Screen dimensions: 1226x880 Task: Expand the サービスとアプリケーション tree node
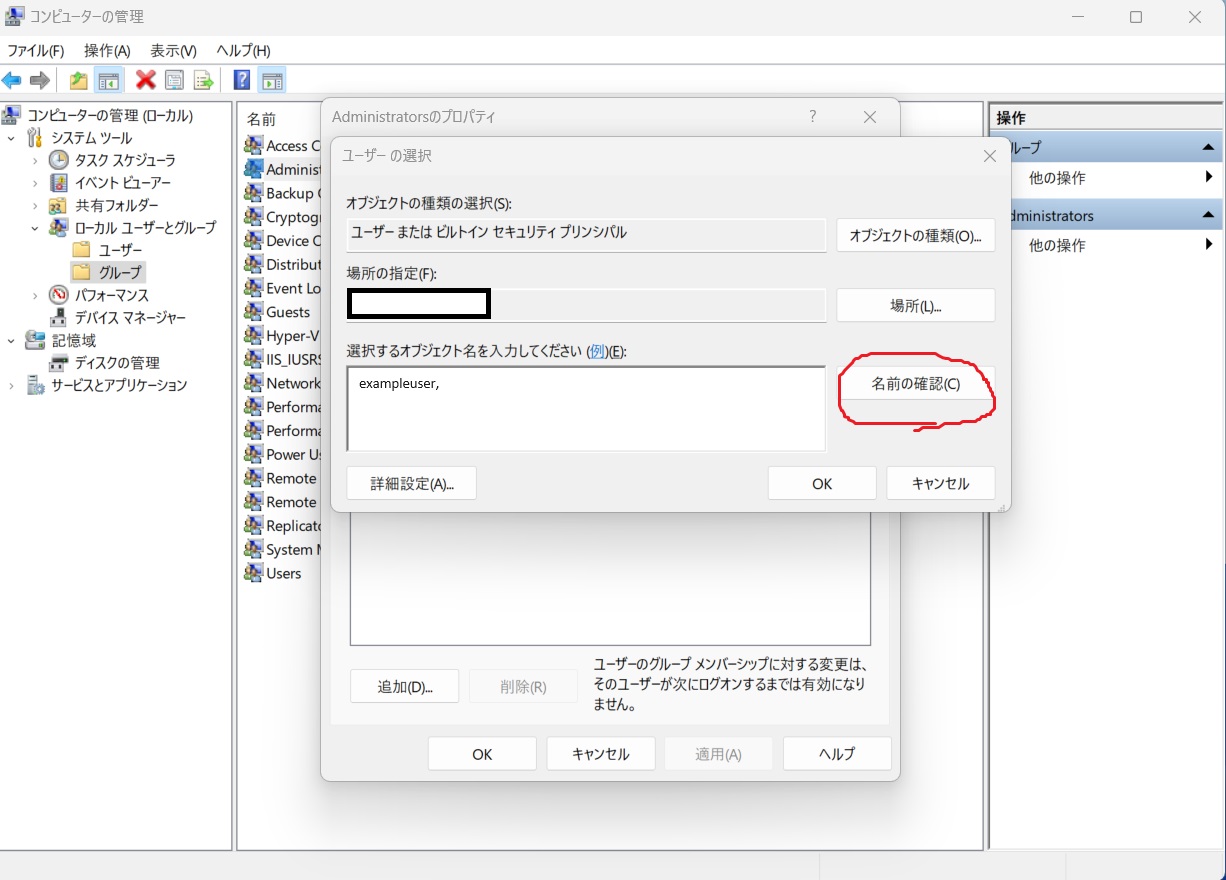click(x=12, y=386)
